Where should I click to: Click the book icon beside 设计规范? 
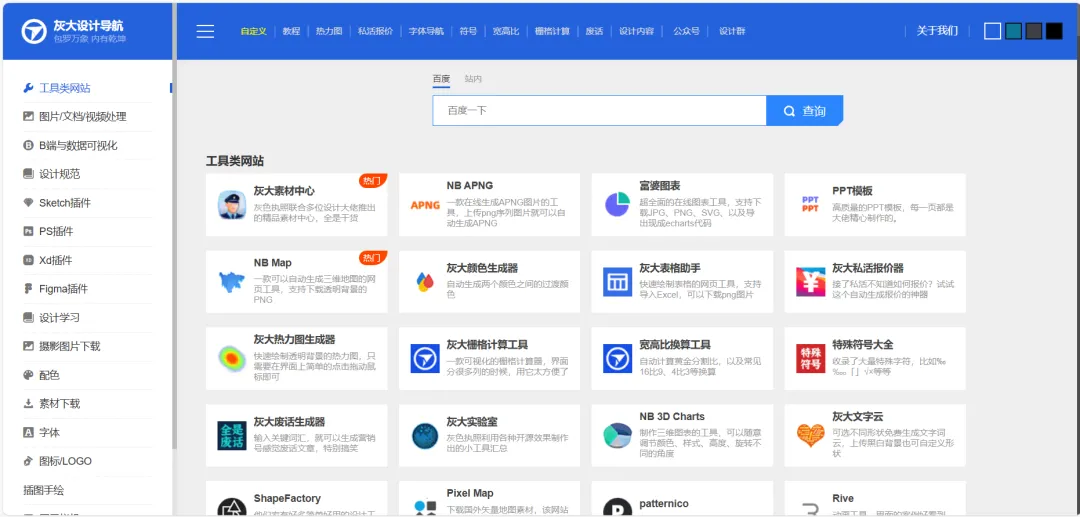28,174
